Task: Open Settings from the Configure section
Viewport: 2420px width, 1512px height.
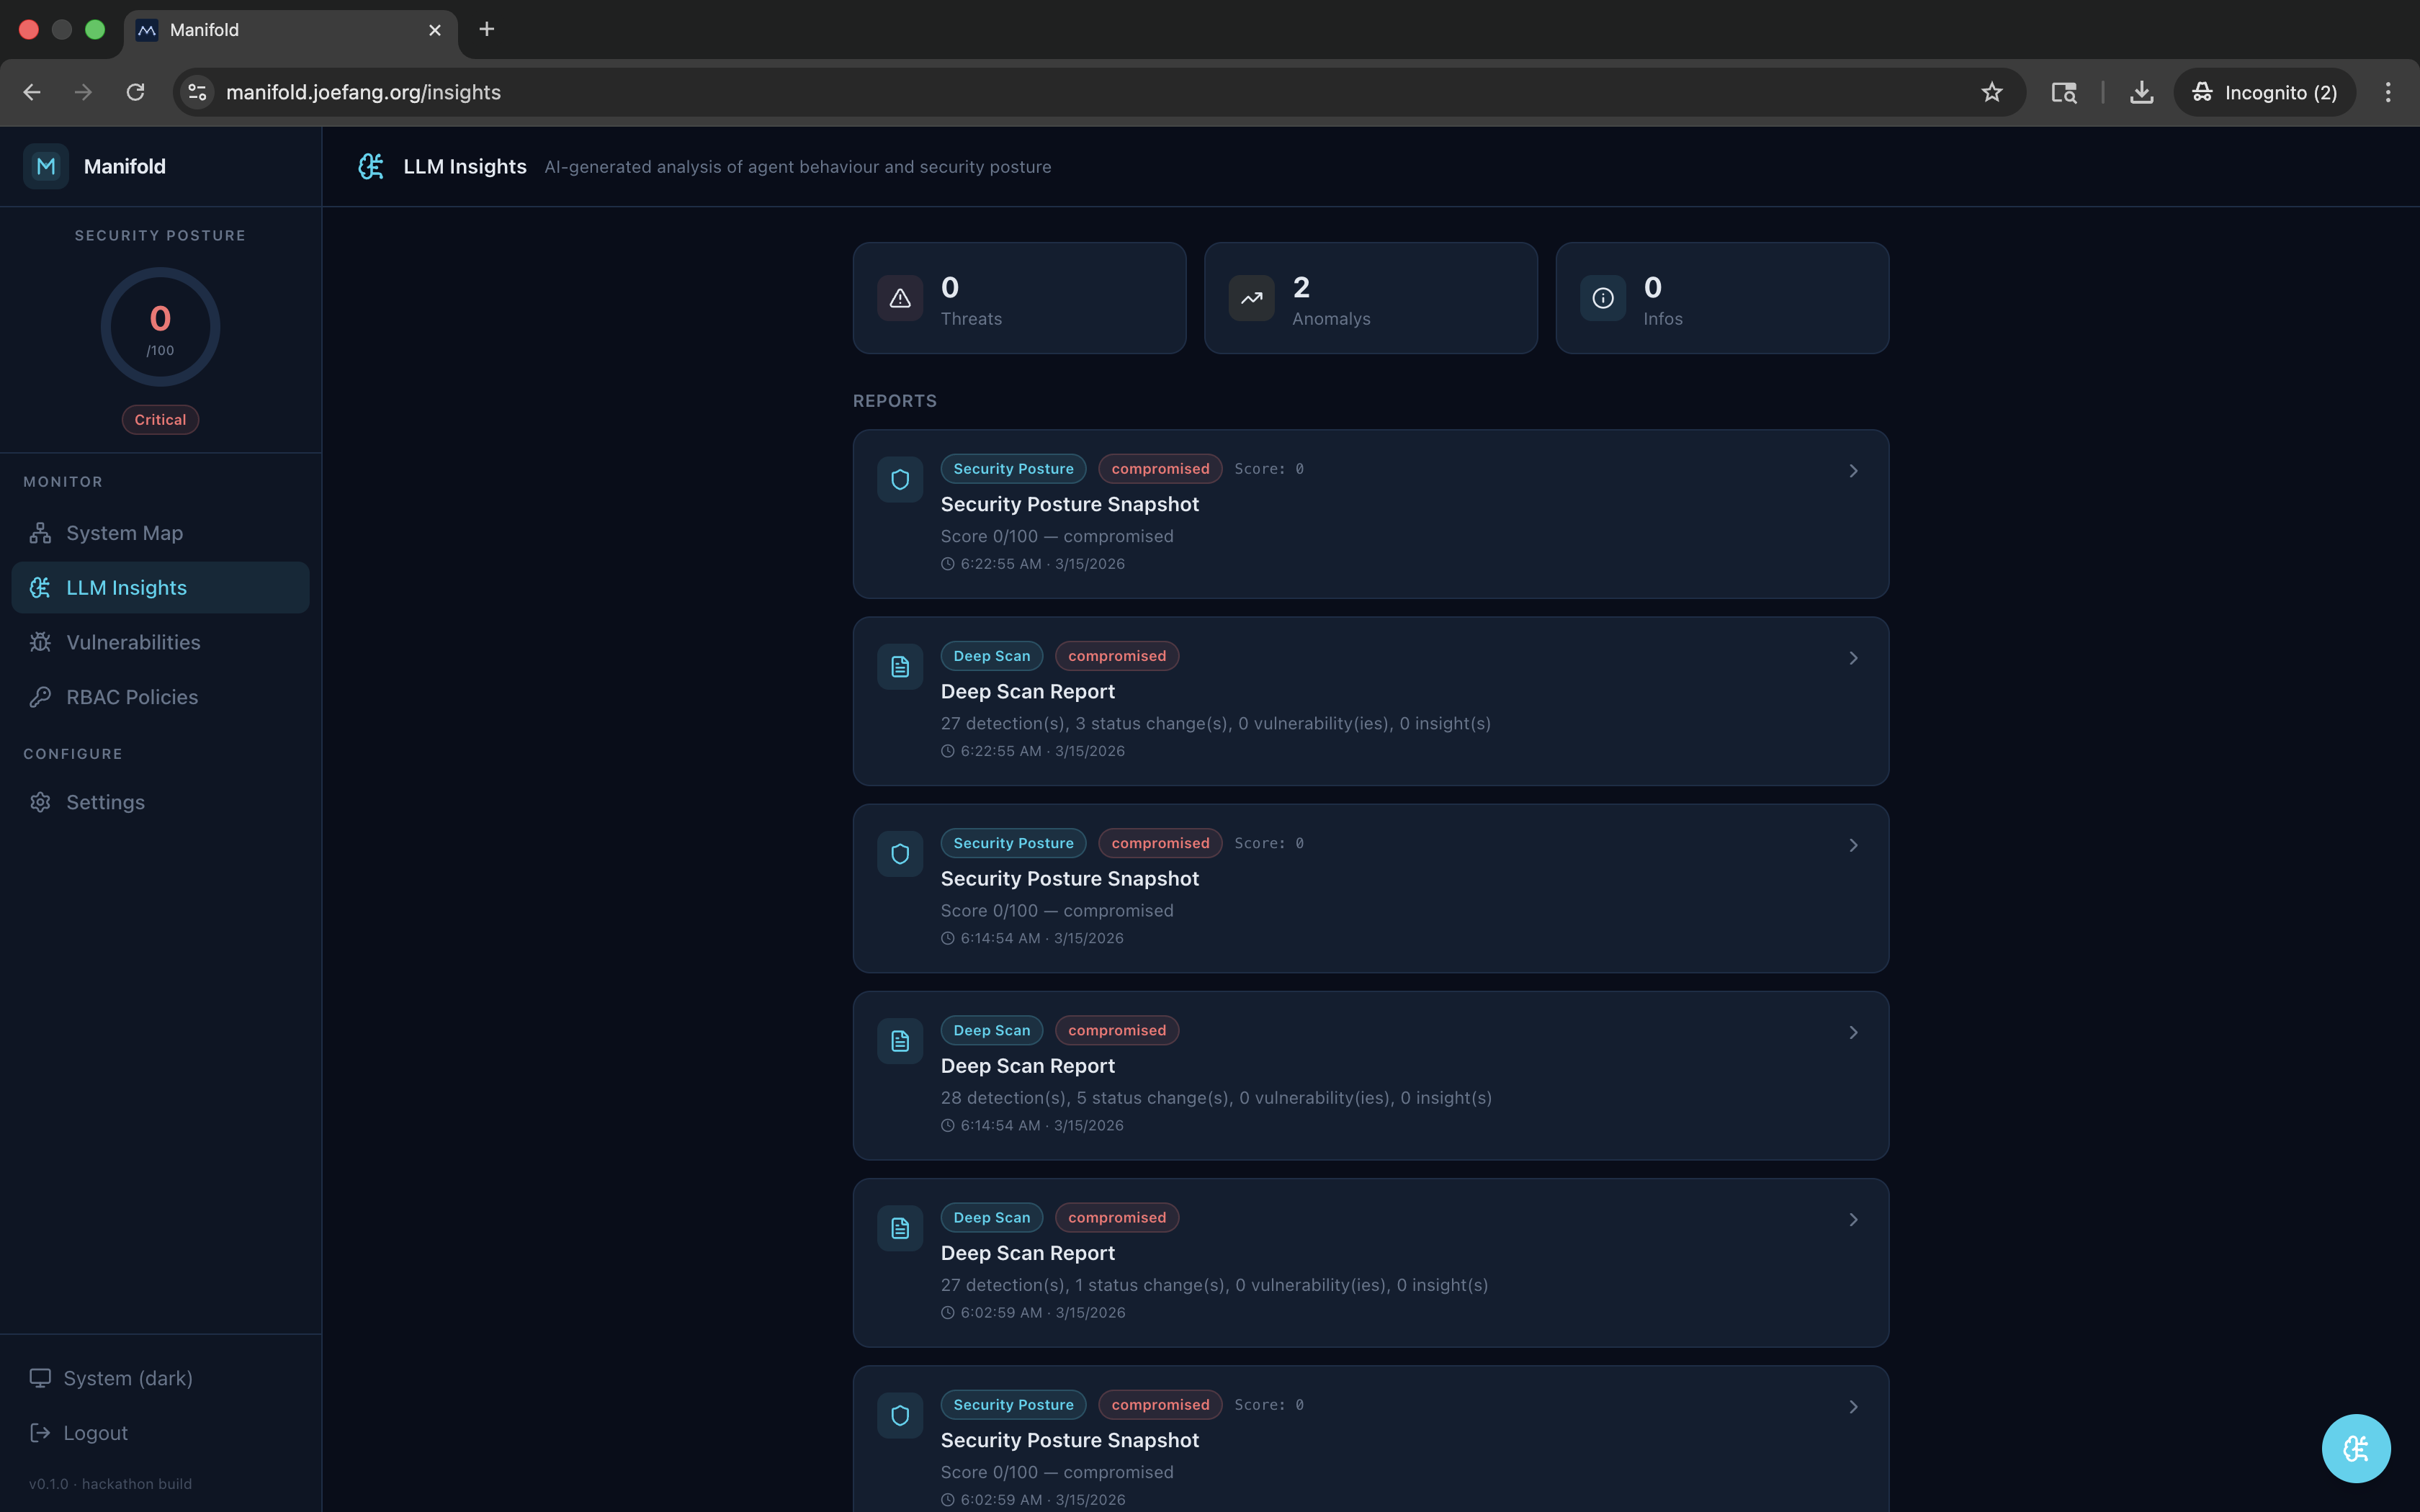Action: (105, 802)
